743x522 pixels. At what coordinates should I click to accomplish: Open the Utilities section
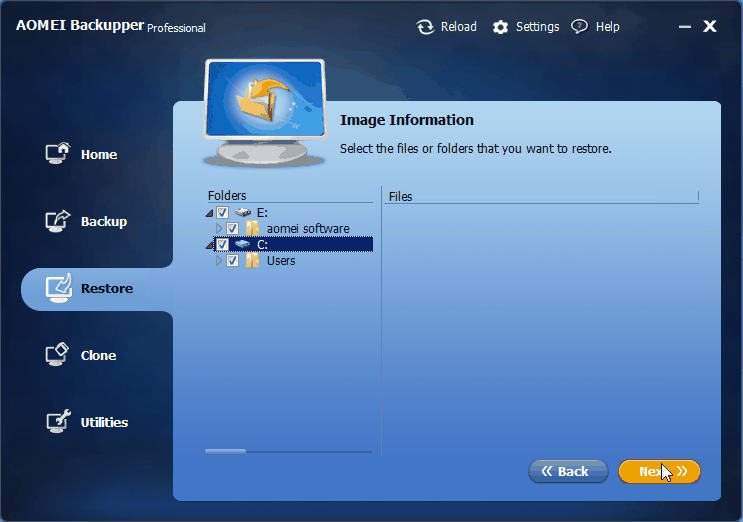pyautogui.click(x=104, y=422)
